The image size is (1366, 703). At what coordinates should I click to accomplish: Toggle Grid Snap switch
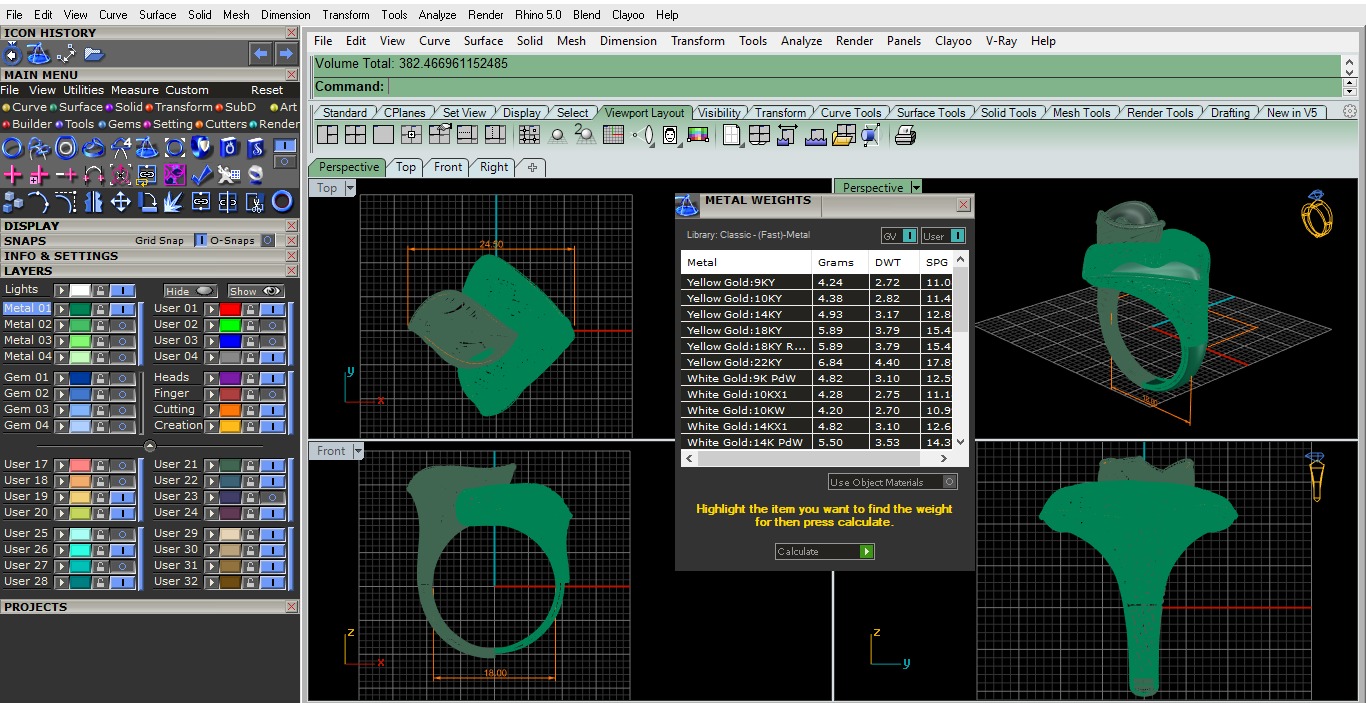[x=200, y=240]
